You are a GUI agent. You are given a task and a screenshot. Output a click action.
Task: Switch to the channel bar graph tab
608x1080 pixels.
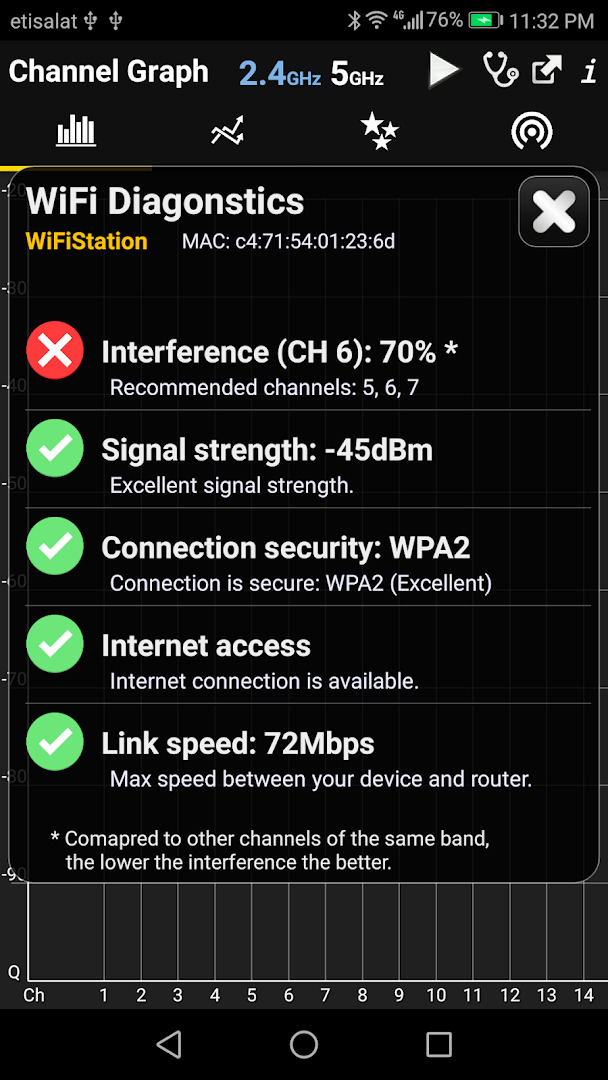pos(76,130)
